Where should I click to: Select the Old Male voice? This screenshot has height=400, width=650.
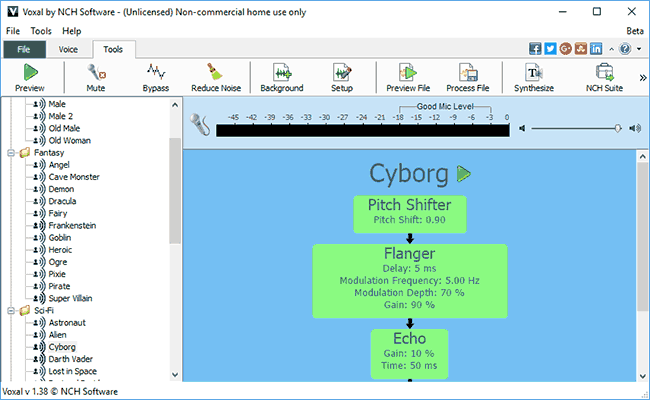64,128
